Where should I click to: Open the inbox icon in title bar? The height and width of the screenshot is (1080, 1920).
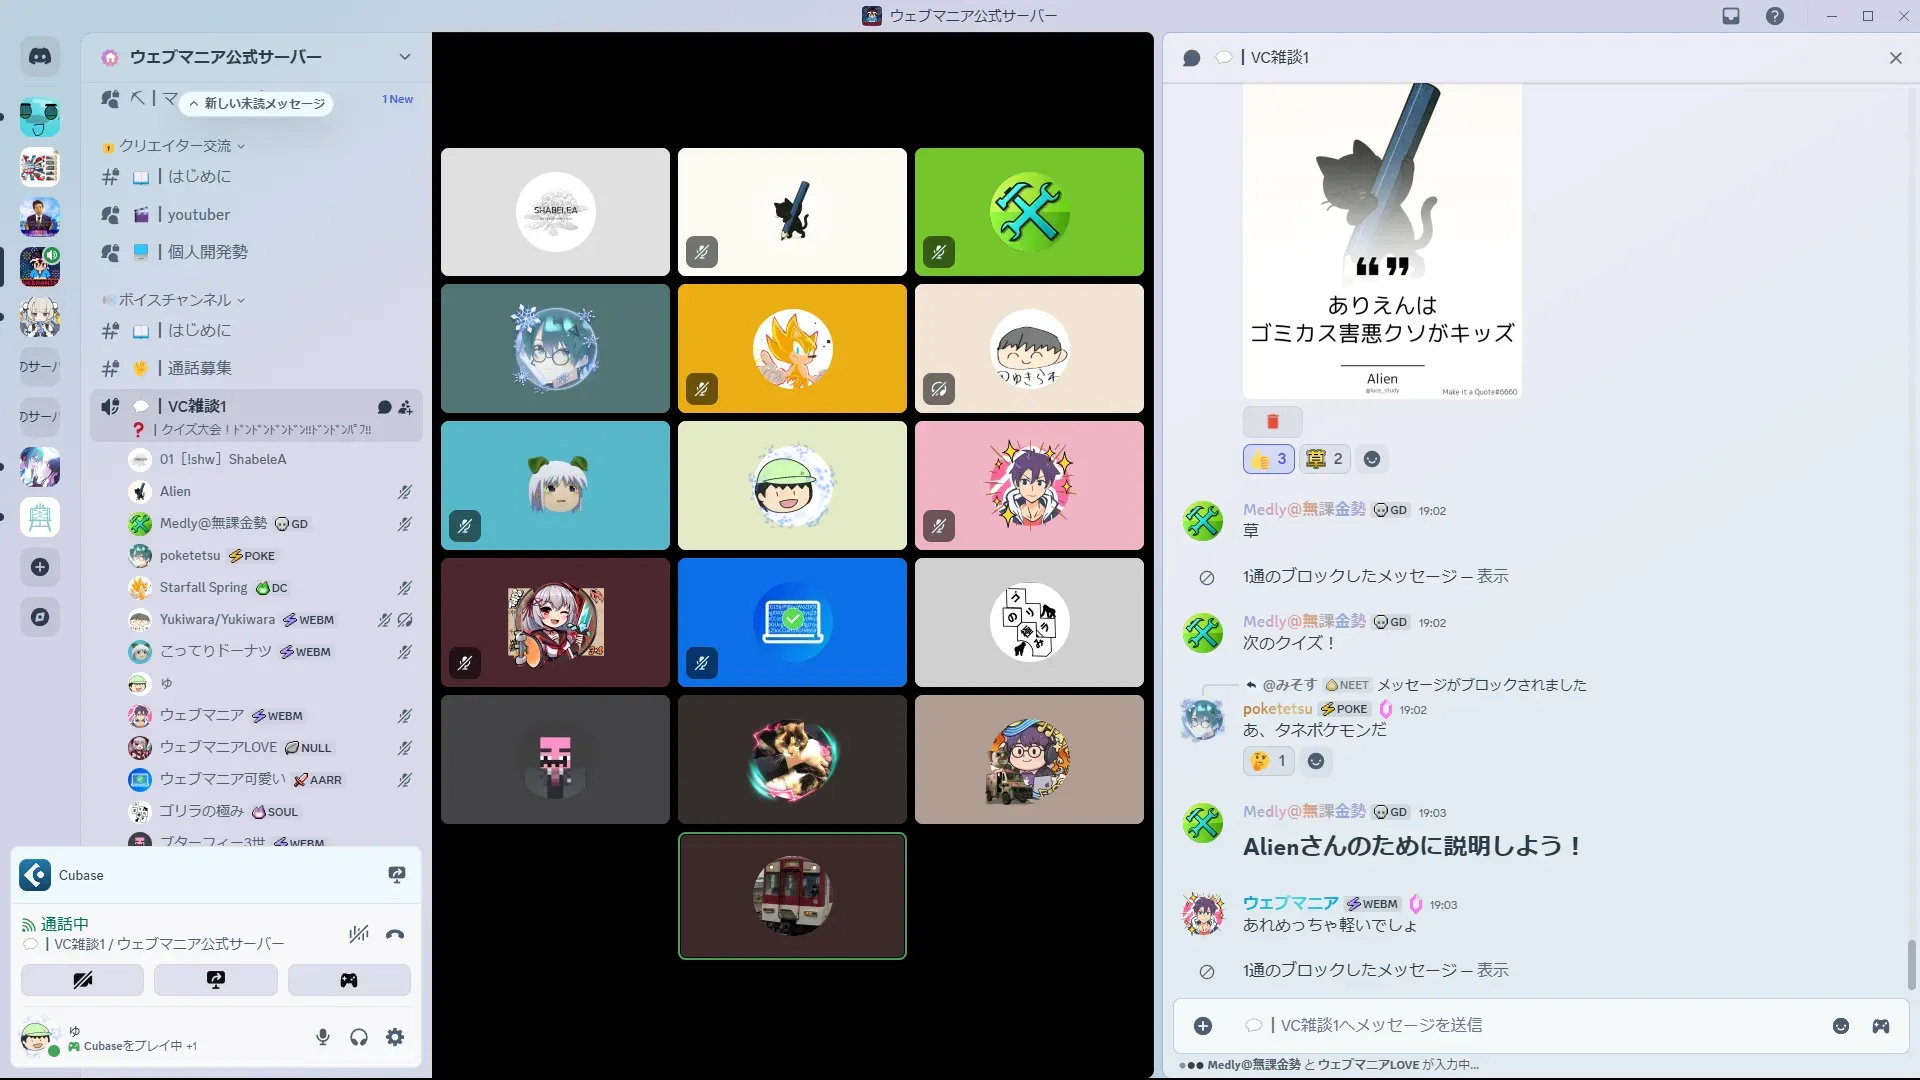(x=1731, y=16)
